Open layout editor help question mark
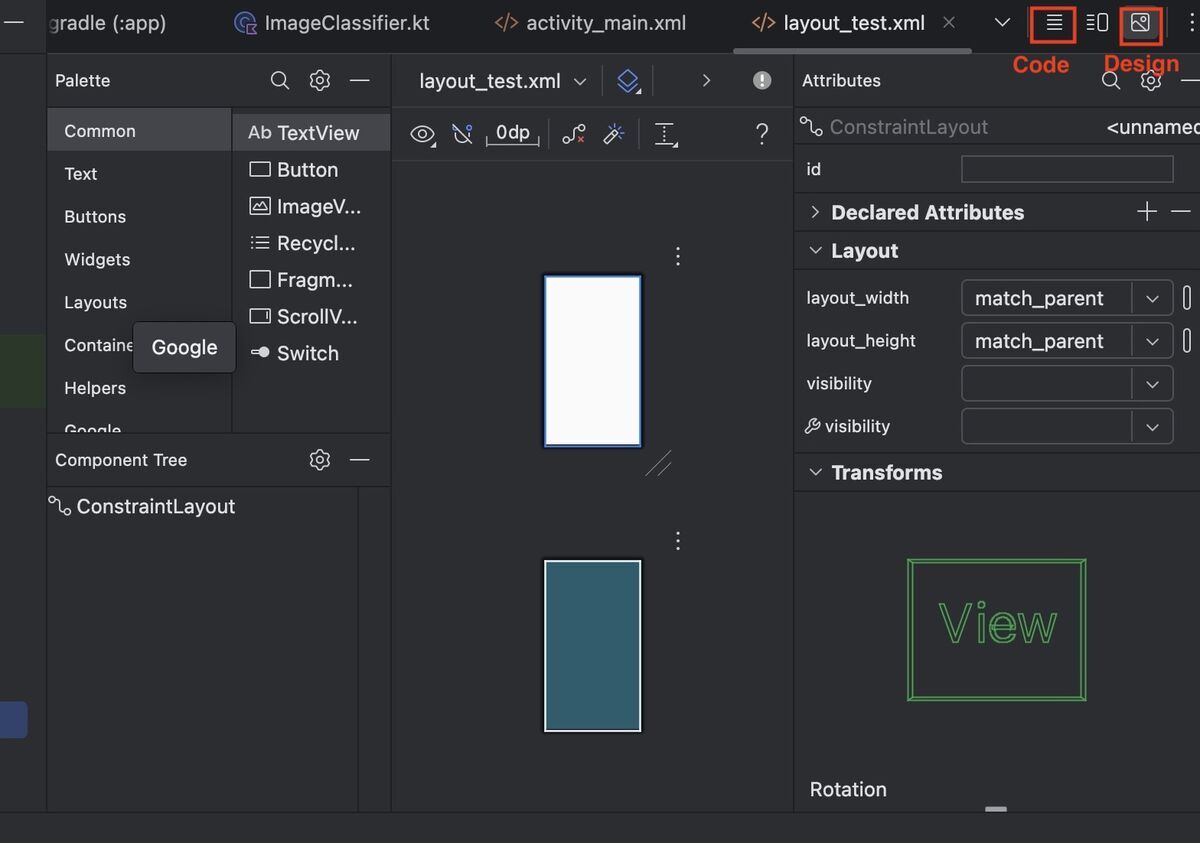The height and width of the screenshot is (843, 1200). tap(762, 134)
